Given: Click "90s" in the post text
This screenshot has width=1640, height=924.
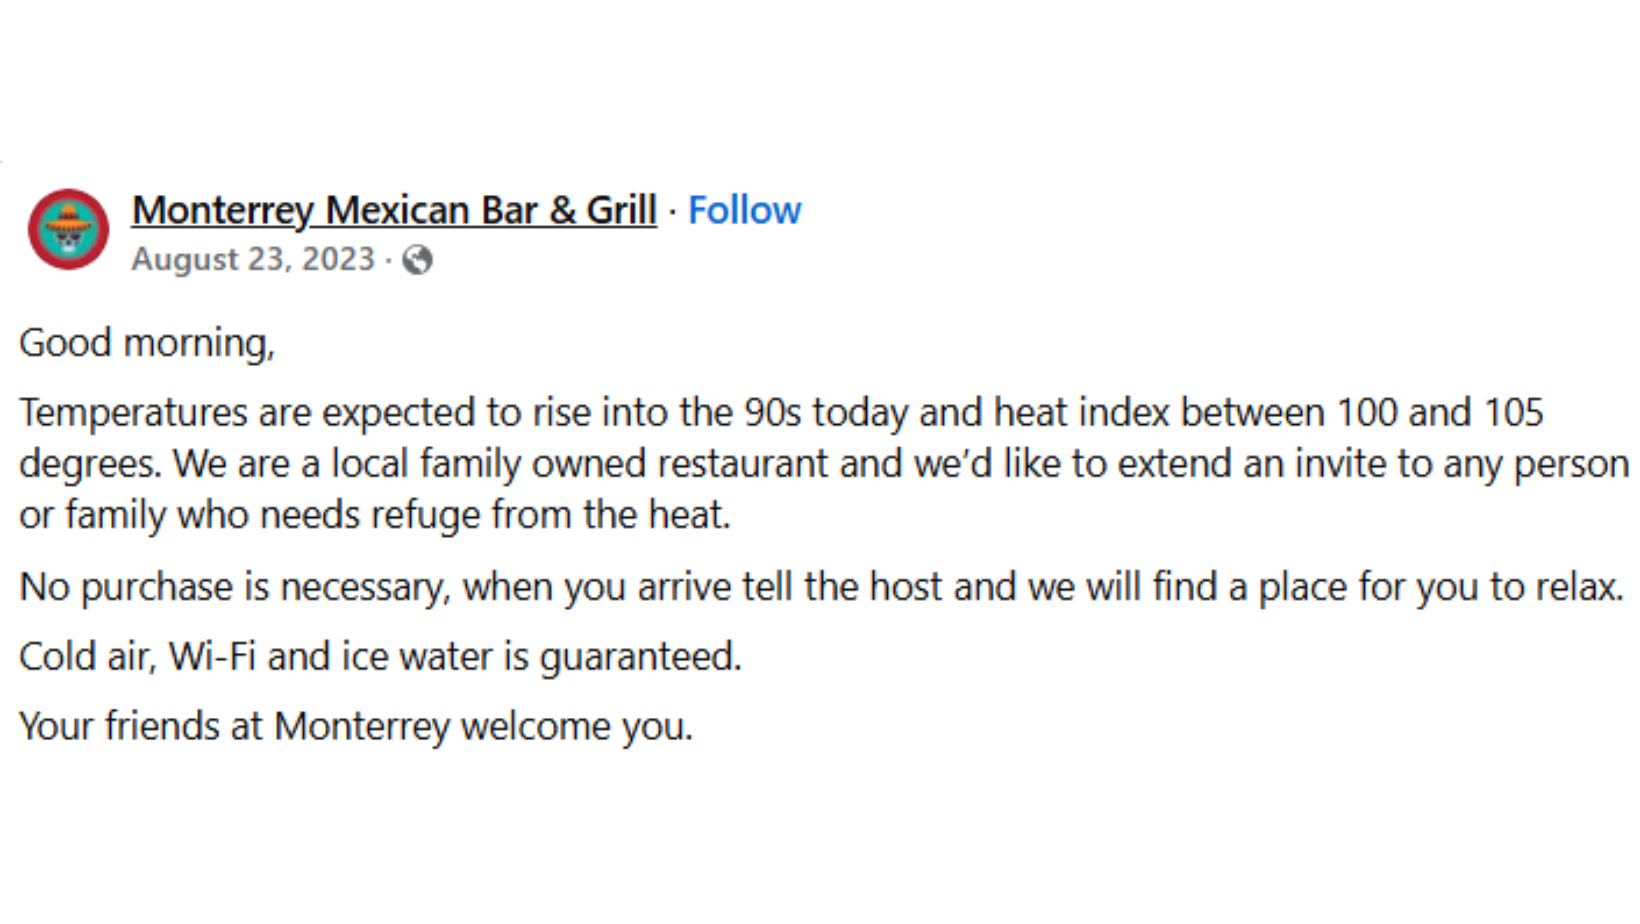Looking at the screenshot, I should click(772, 412).
